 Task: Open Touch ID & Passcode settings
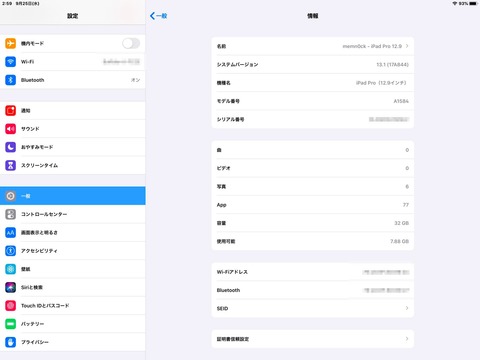pyautogui.click(x=73, y=306)
